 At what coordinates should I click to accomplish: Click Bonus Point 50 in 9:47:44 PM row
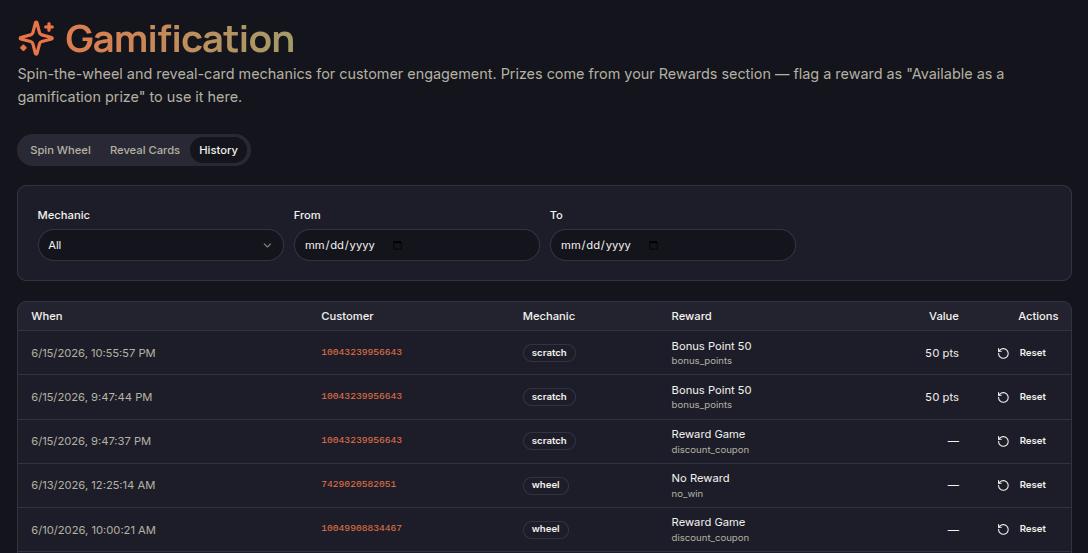[x=711, y=390]
